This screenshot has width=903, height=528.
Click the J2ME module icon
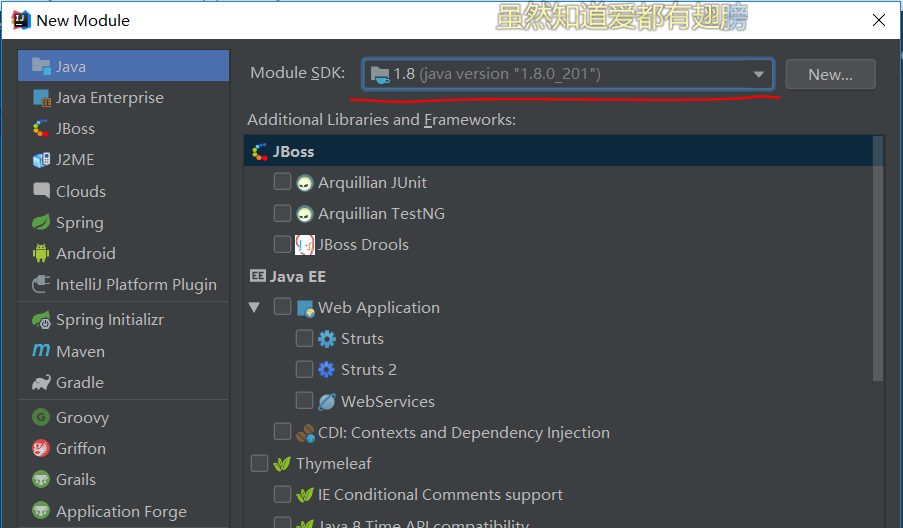click(41, 159)
